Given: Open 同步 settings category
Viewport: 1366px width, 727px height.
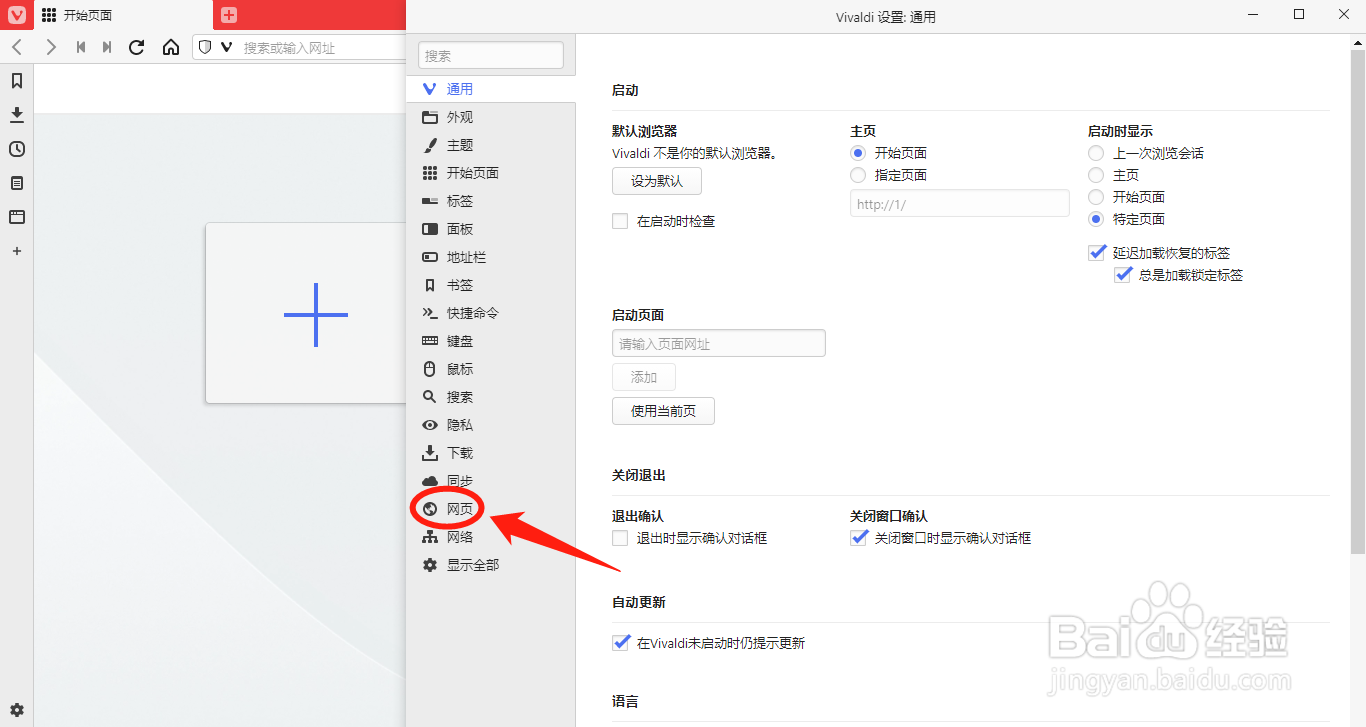Looking at the screenshot, I should click(x=491, y=481).
